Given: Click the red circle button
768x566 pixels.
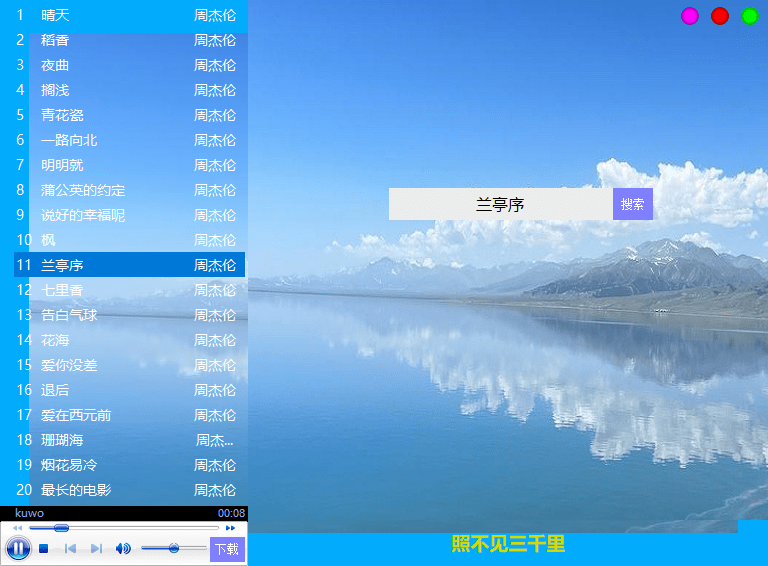Looking at the screenshot, I should click(x=720, y=16).
